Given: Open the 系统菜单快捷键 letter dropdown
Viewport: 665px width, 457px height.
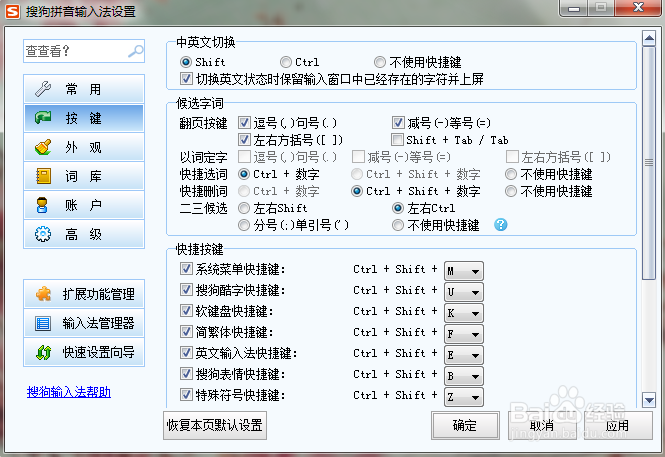Looking at the screenshot, I should 474,270.
